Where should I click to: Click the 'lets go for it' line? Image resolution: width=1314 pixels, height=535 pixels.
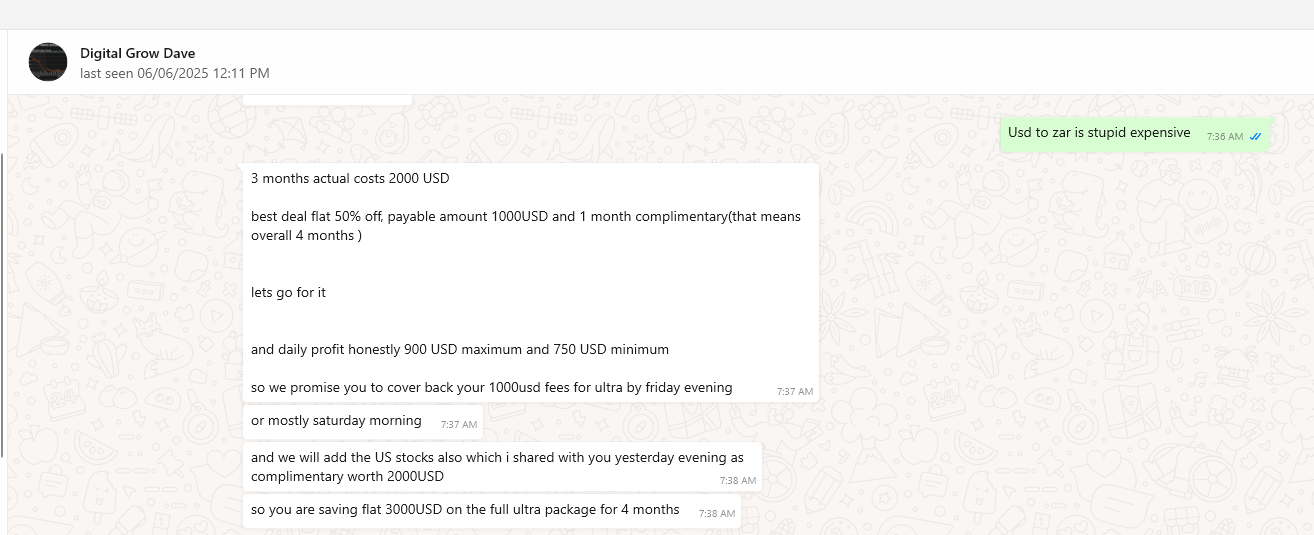(x=288, y=293)
